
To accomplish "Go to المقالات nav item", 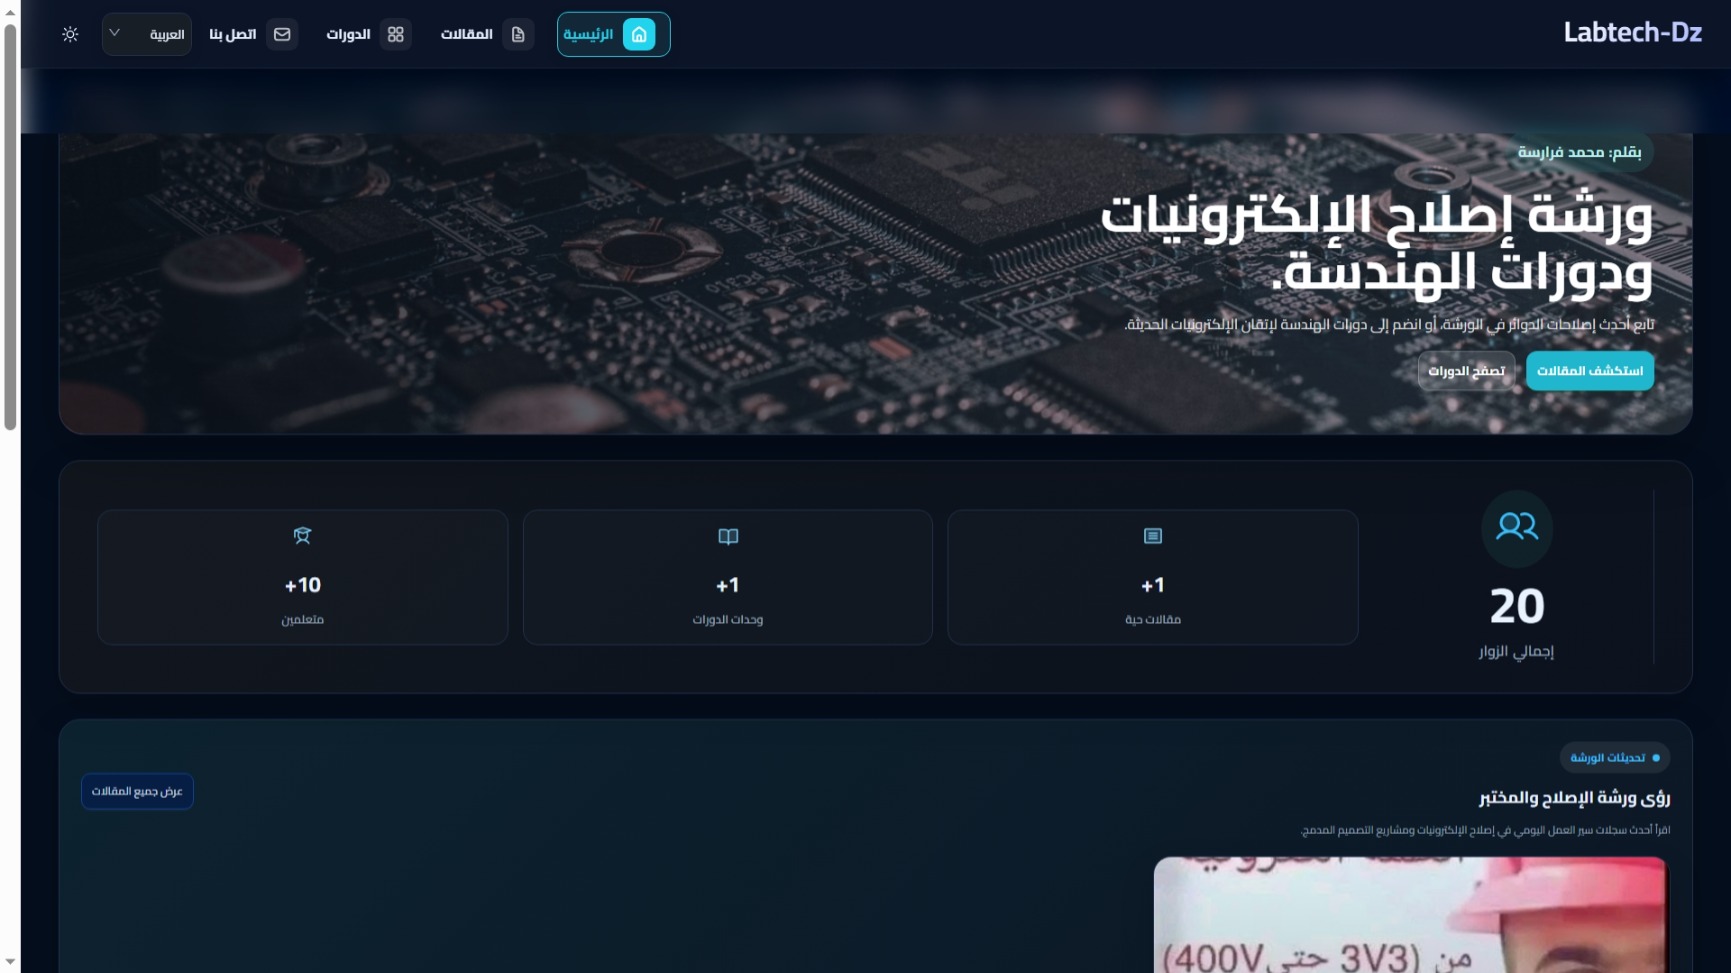I will coord(486,35).
